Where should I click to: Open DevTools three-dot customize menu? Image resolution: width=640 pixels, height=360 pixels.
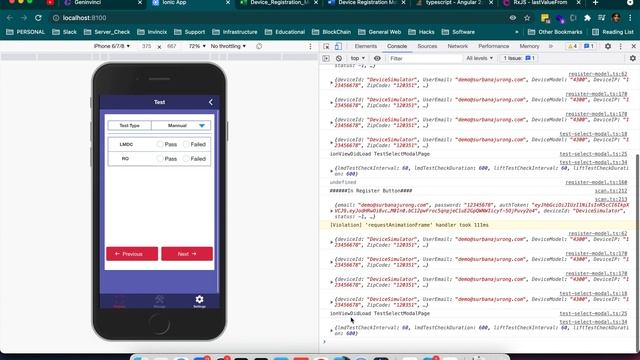click(x=620, y=46)
